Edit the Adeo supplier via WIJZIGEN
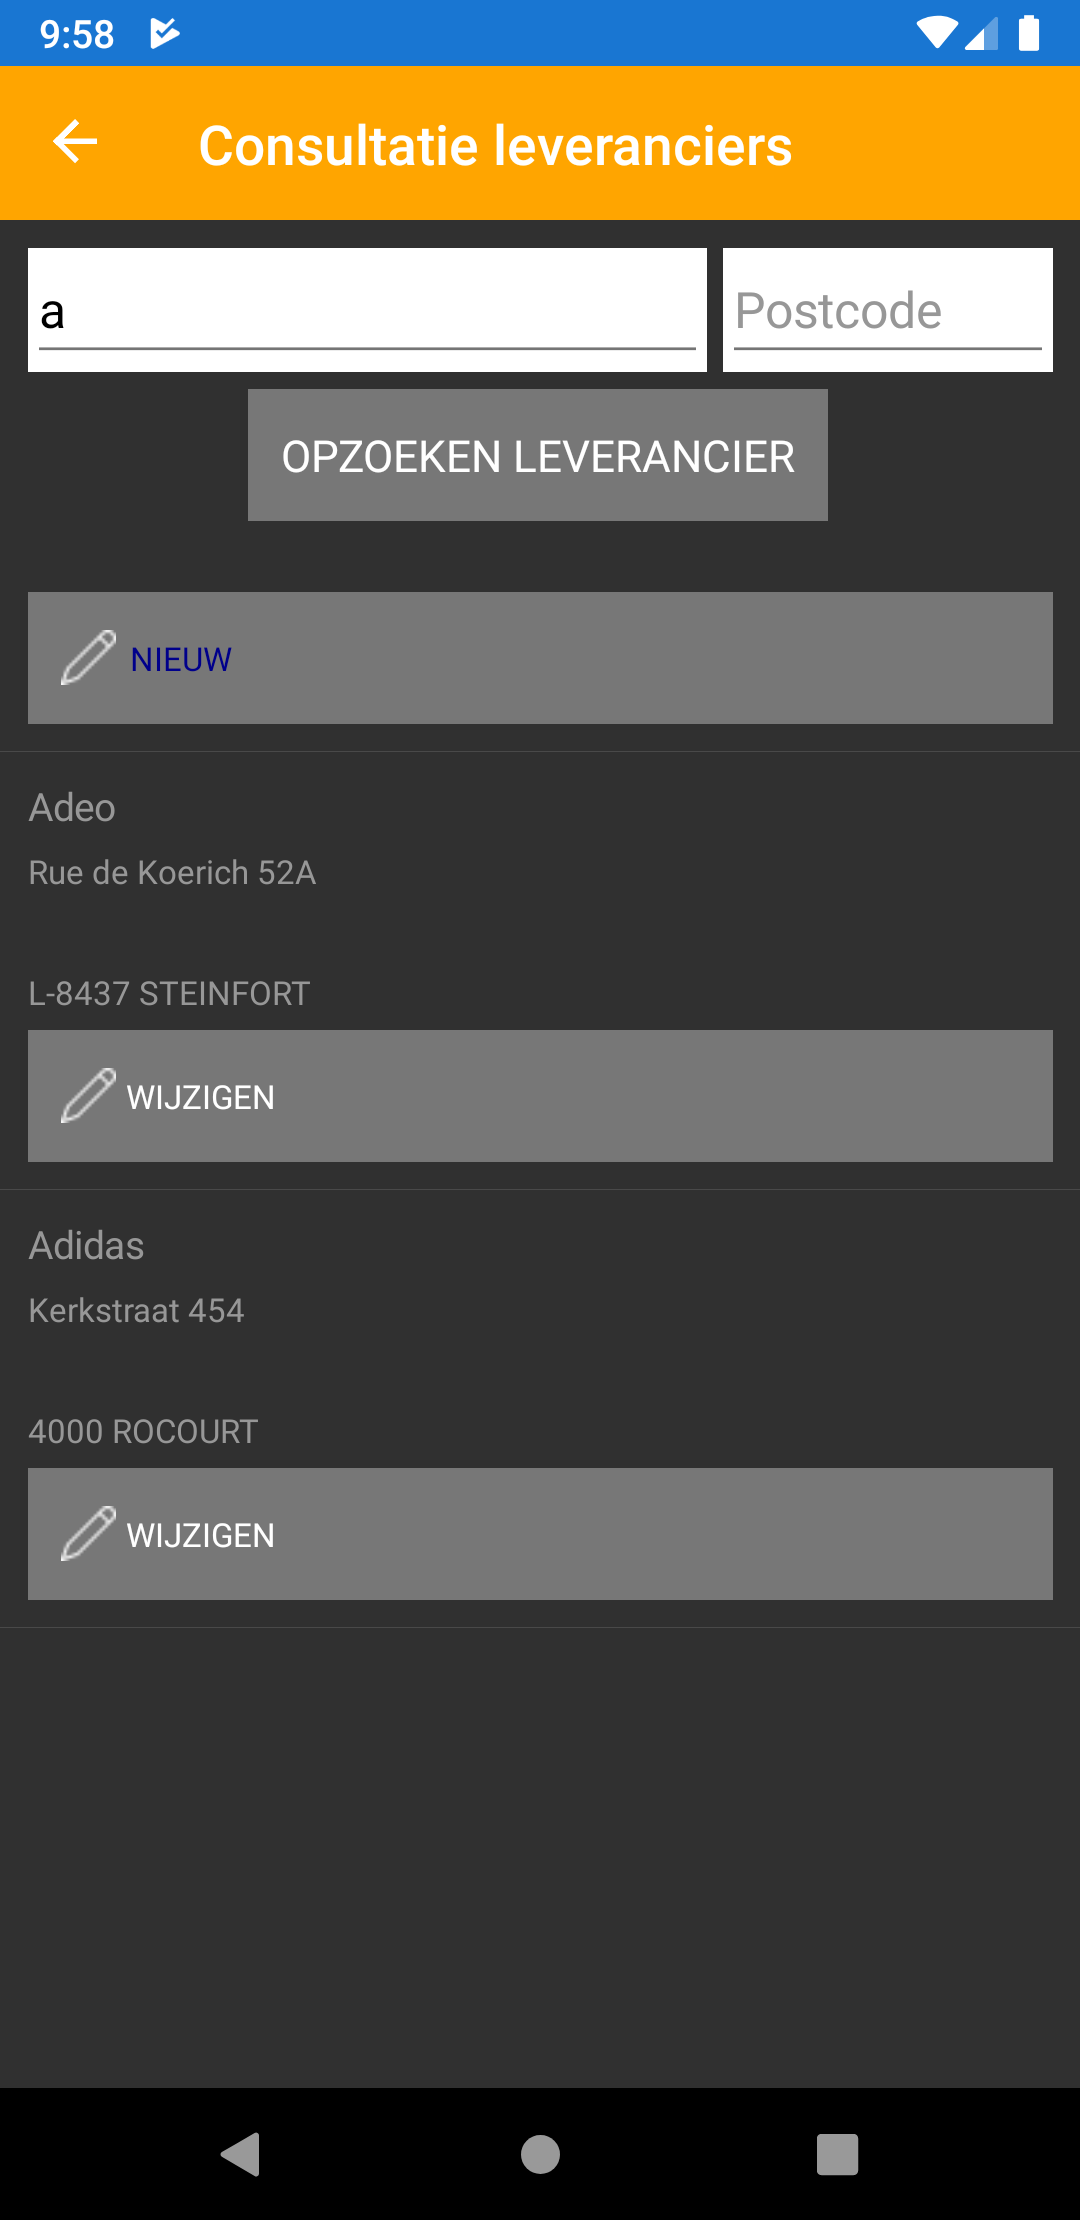The width and height of the screenshot is (1080, 2220). 540,1096
